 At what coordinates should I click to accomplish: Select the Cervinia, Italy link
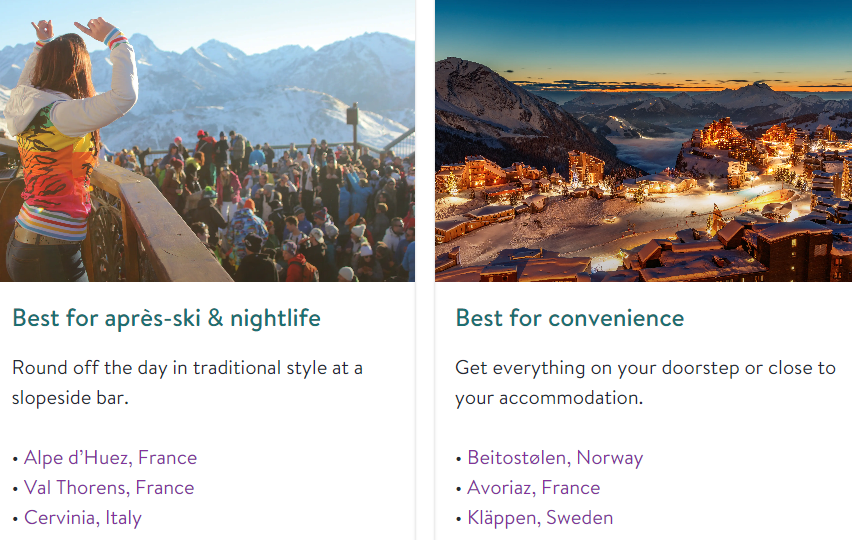tap(82, 518)
